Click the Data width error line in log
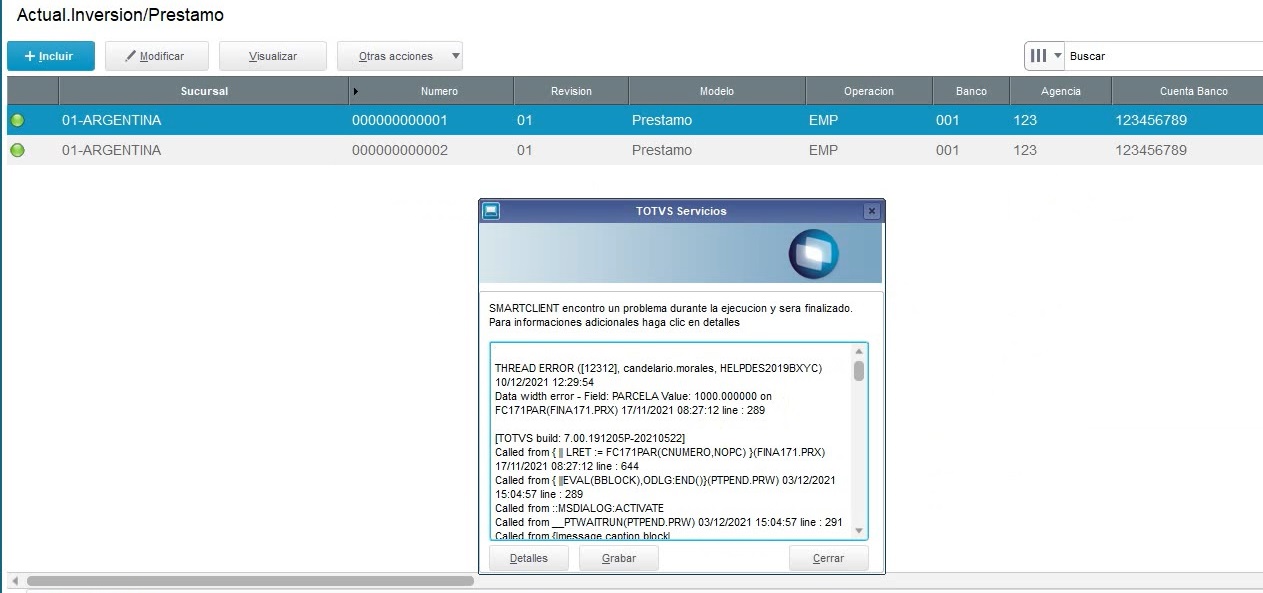Image resolution: width=1263 pixels, height=593 pixels. point(633,396)
